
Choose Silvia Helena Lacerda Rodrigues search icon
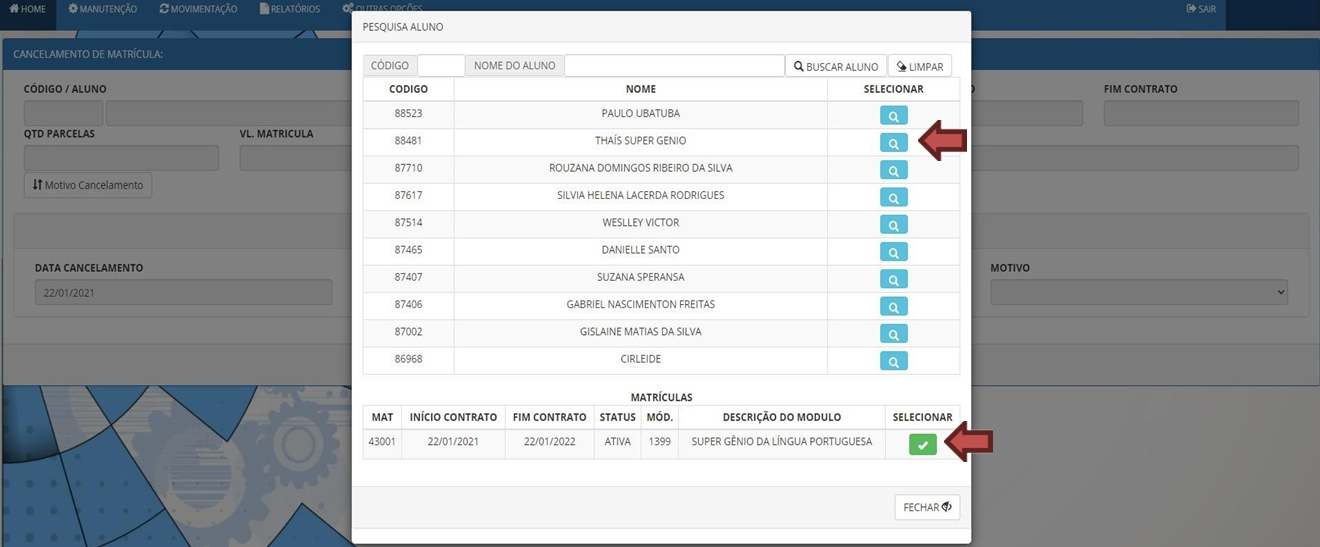click(893, 197)
